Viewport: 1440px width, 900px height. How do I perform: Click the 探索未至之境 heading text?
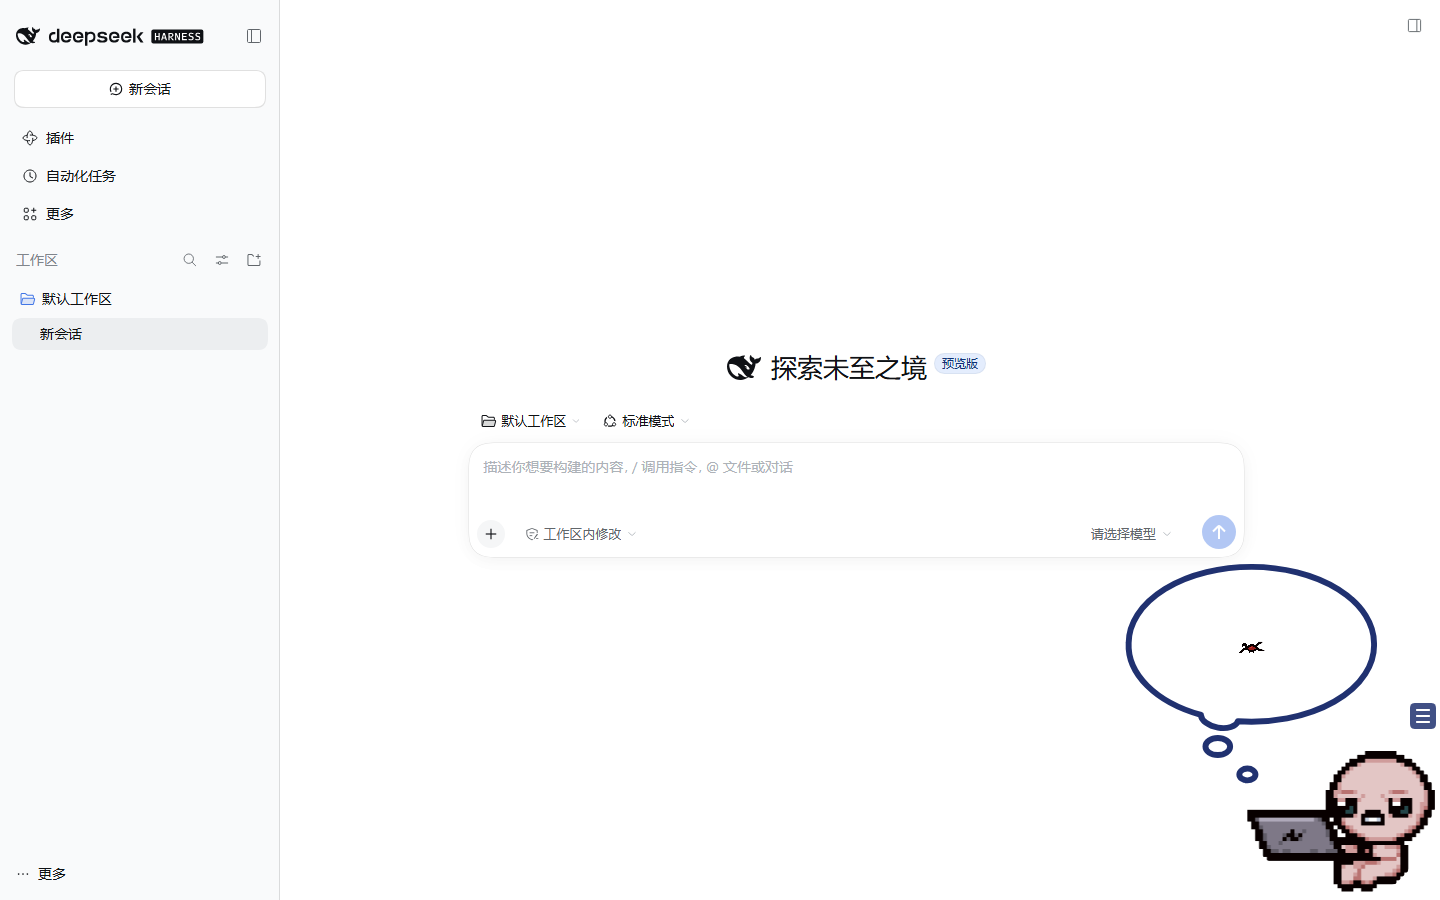tap(849, 368)
